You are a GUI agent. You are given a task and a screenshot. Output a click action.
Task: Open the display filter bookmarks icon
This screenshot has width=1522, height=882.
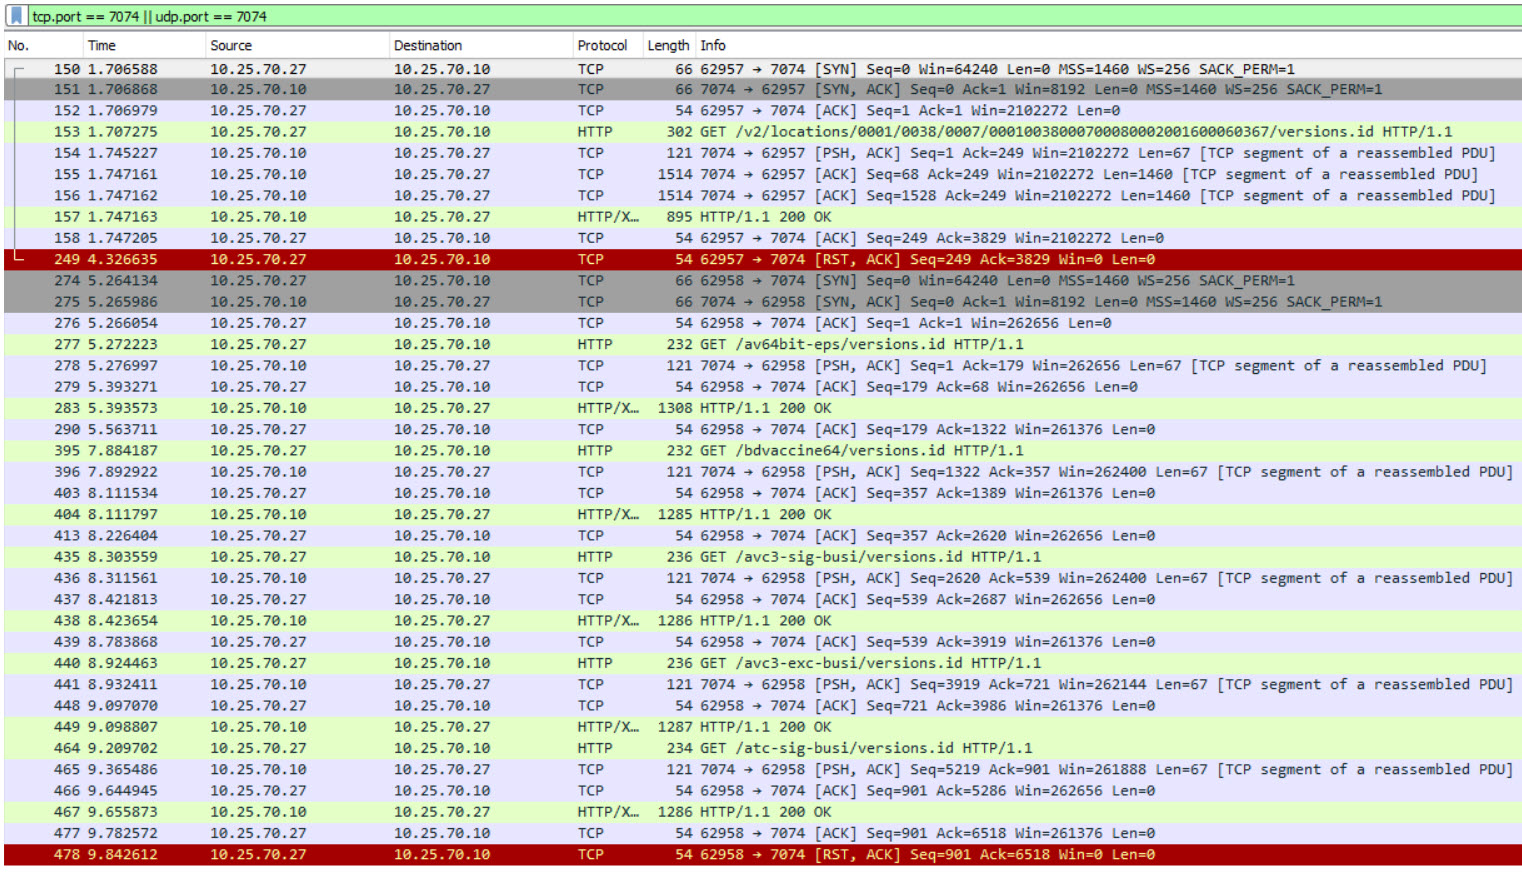[x=14, y=16]
